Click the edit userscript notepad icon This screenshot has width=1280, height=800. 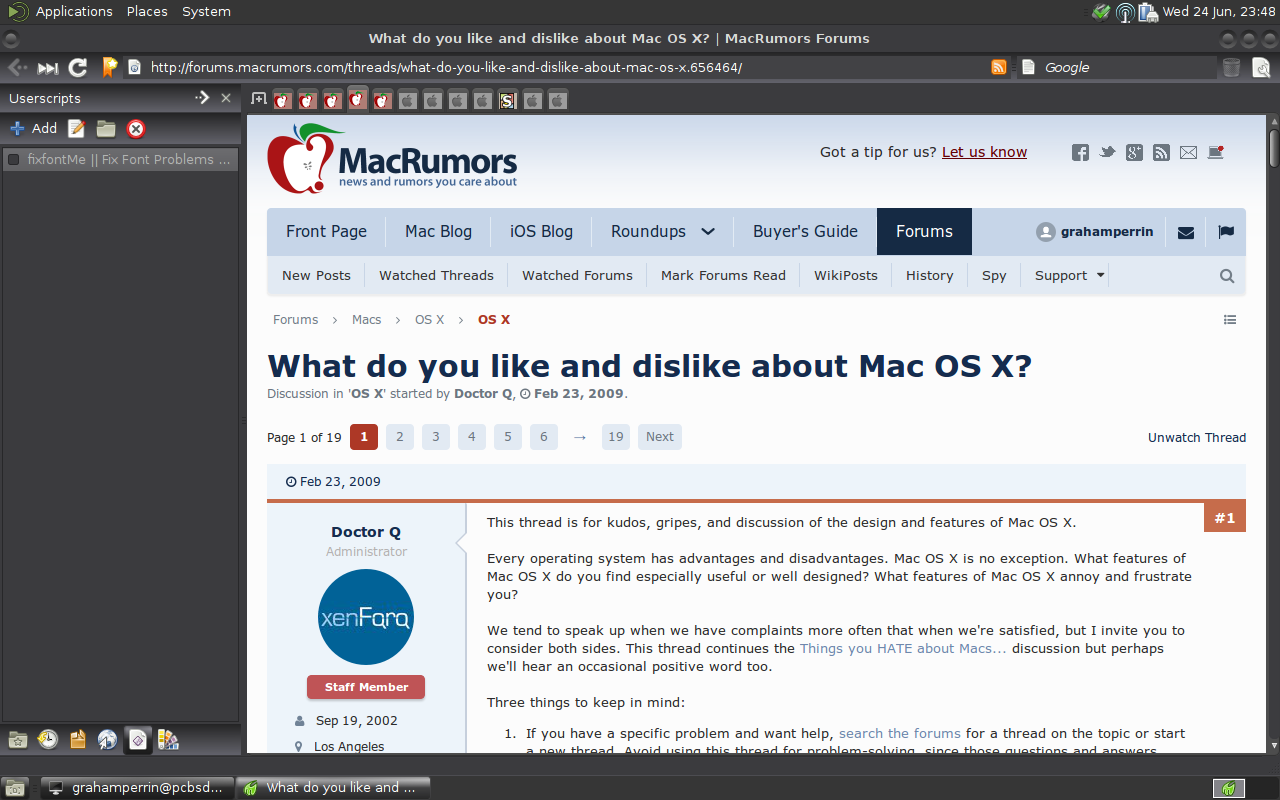(76, 128)
